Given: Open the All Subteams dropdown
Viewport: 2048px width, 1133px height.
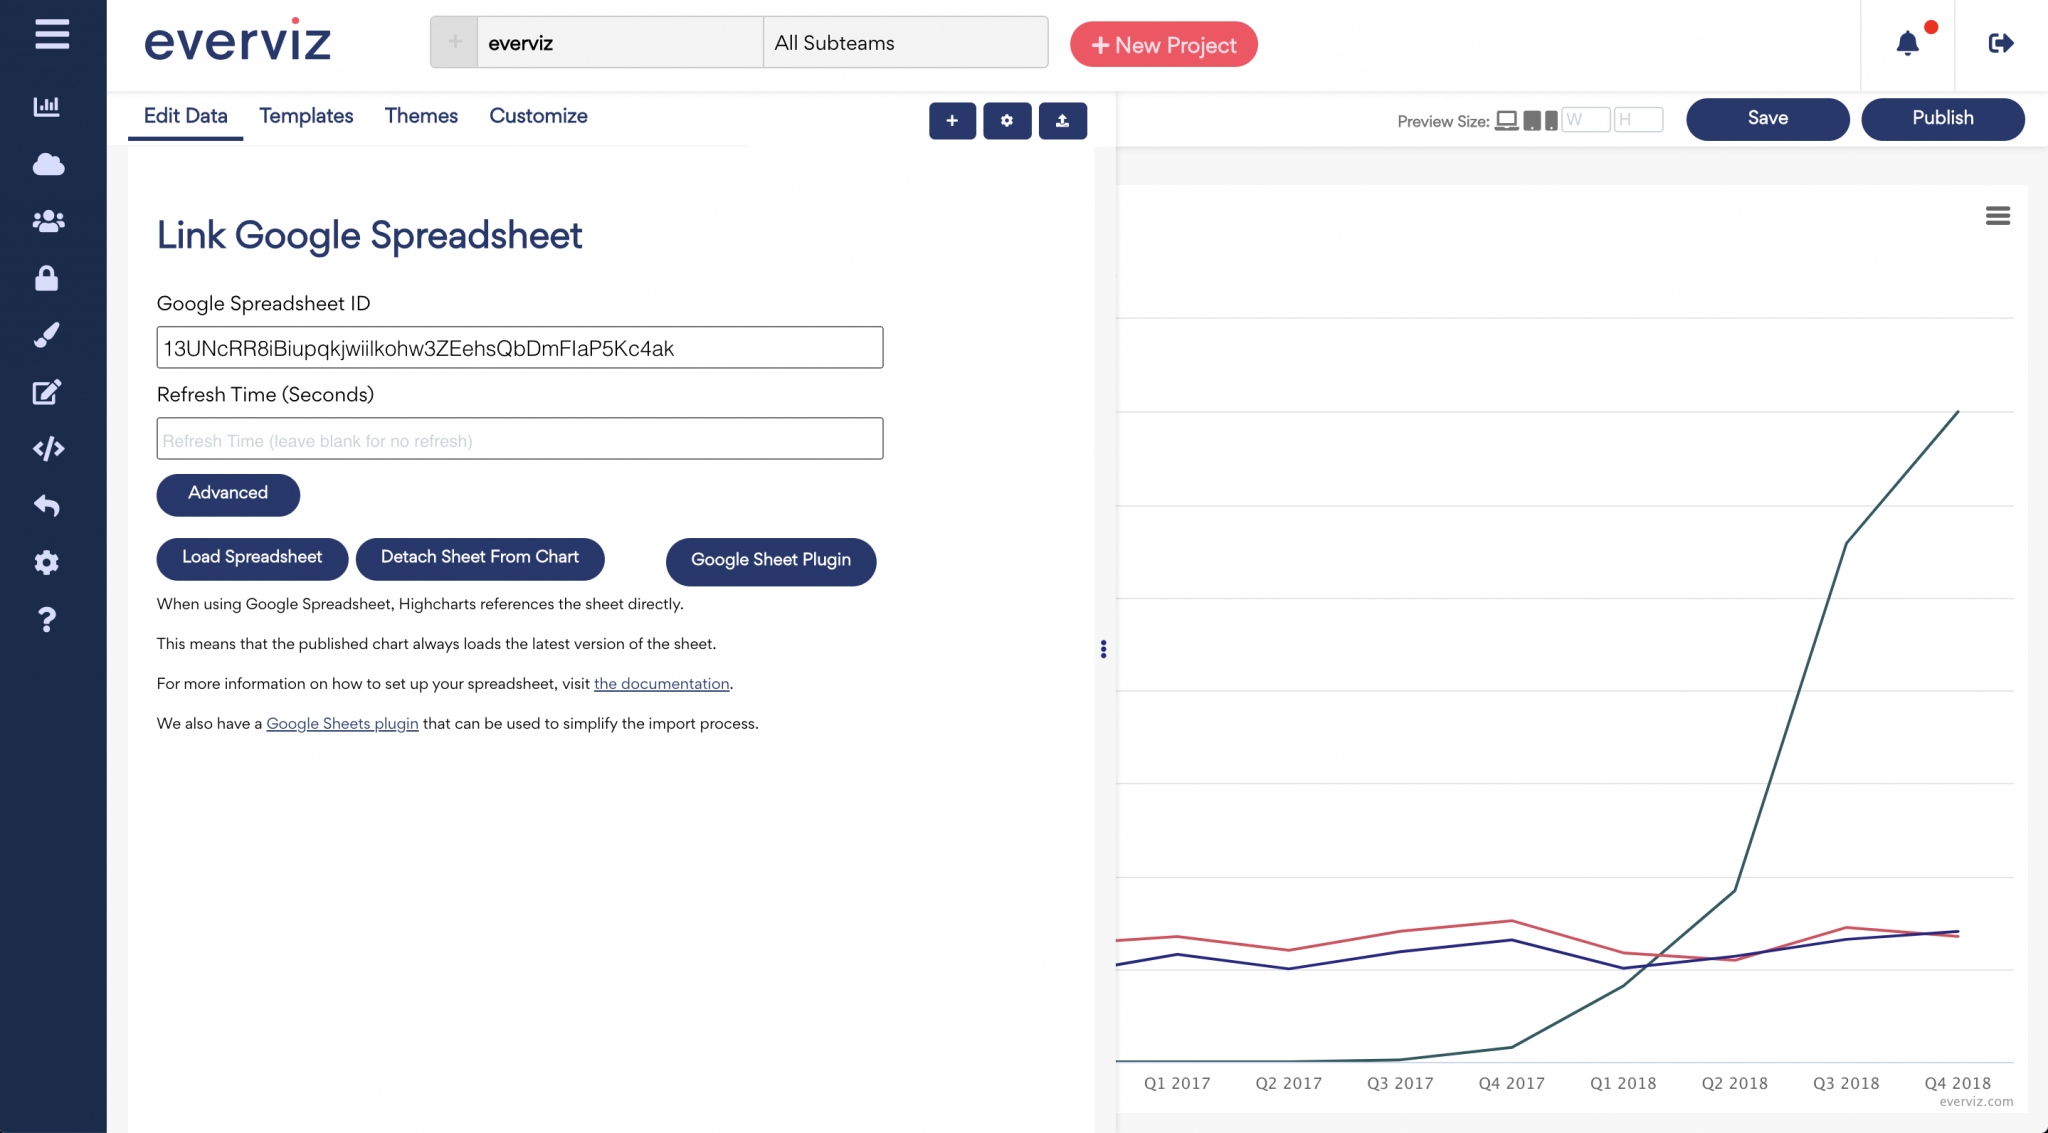Looking at the screenshot, I should (x=903, y=42).
